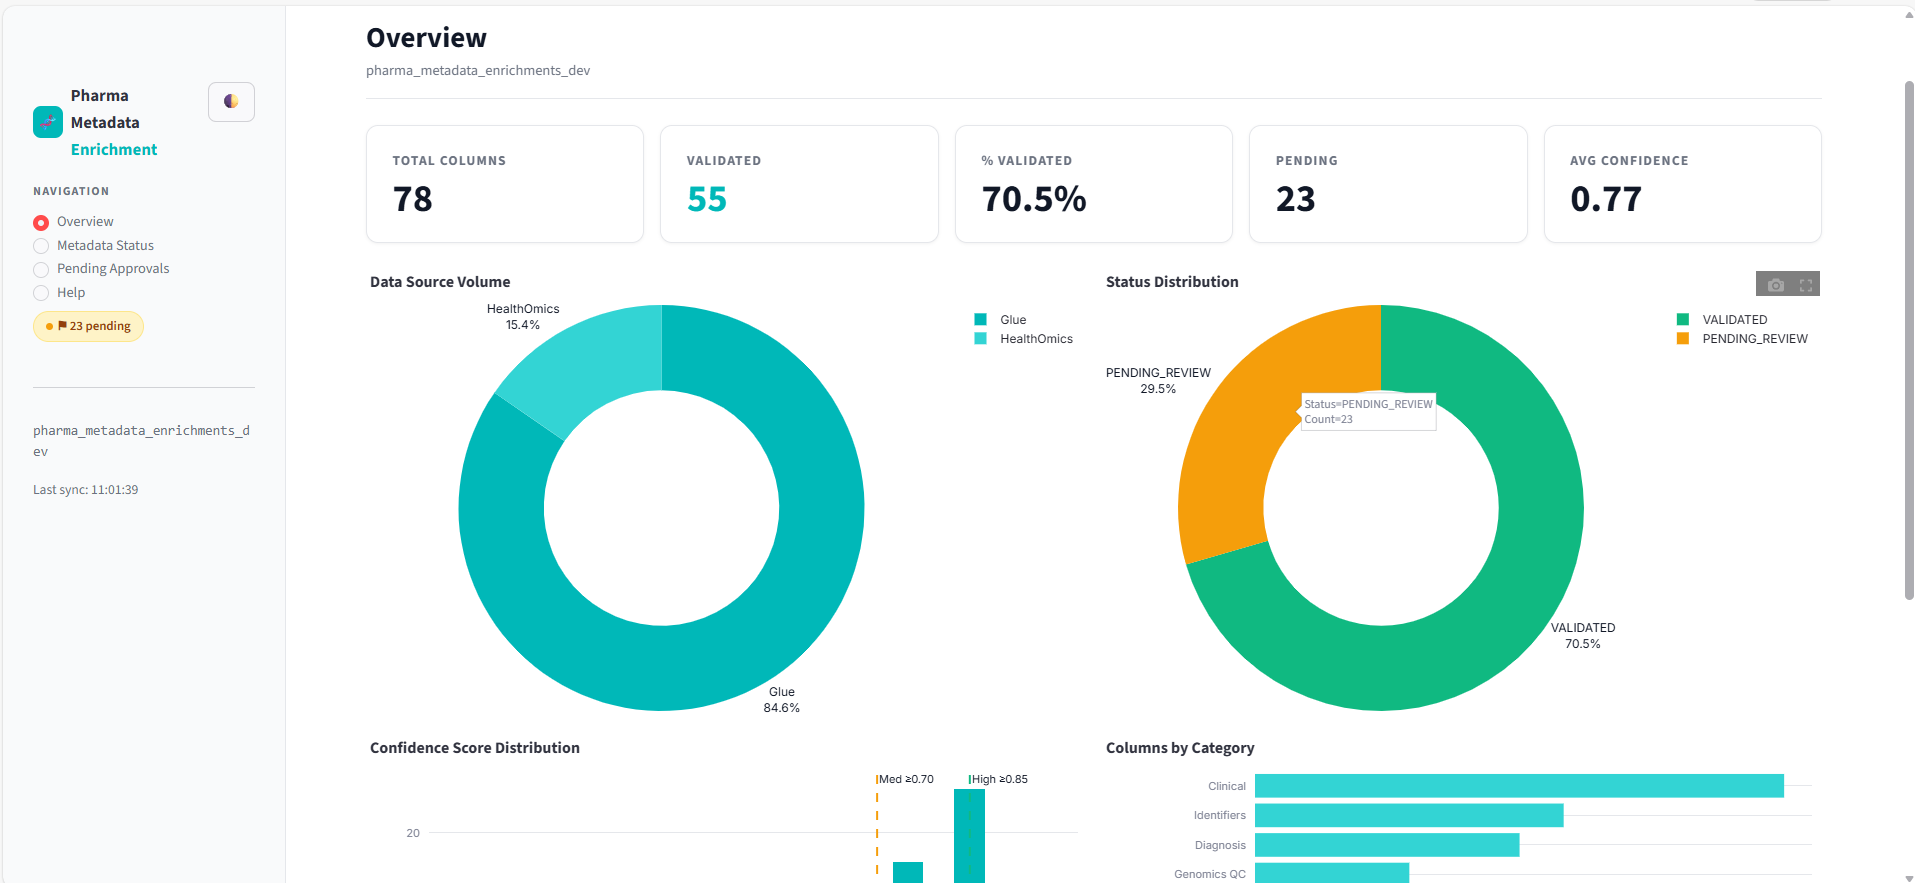Click the Clinical bar in Columns by Category
Image resolution: width=1915 pixels, height=883 pixels.
click(1519, 786)
